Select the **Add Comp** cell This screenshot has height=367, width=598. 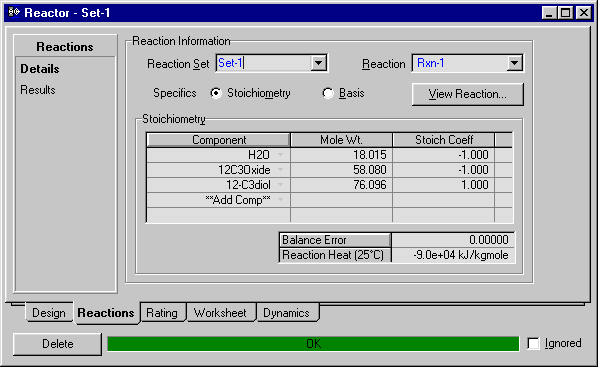coord(219,200)
